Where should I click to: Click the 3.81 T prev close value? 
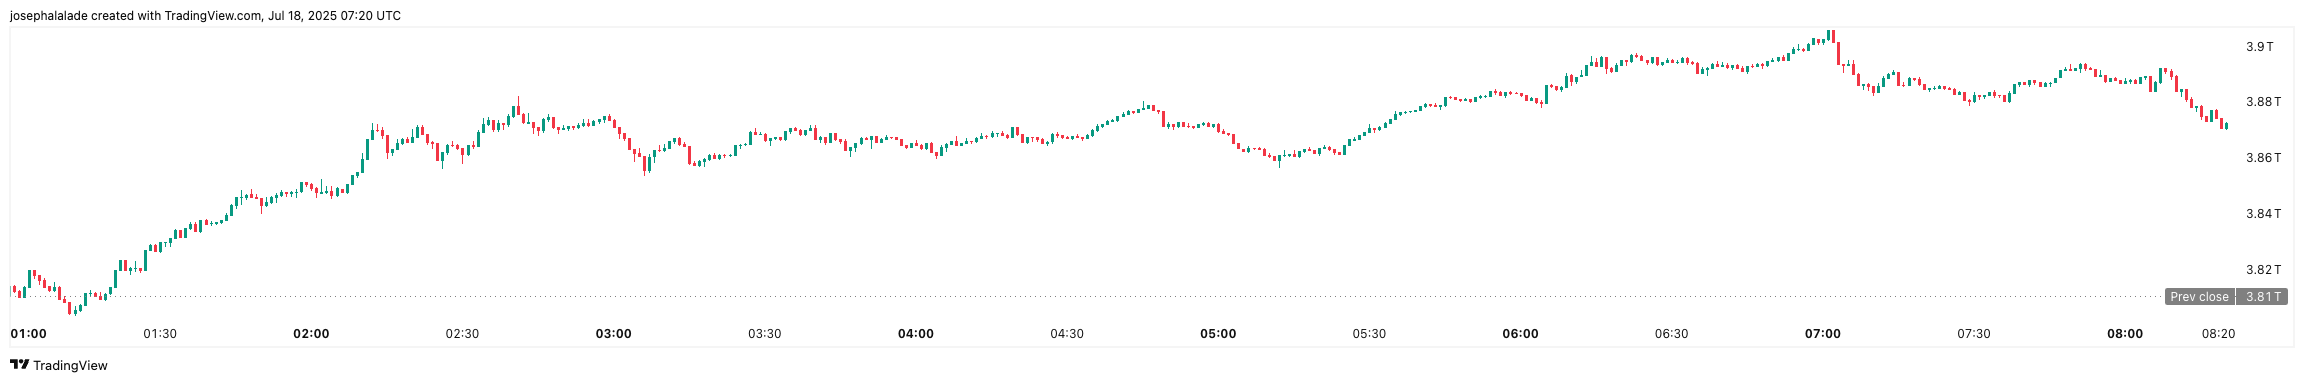[x=2262, y=297]
